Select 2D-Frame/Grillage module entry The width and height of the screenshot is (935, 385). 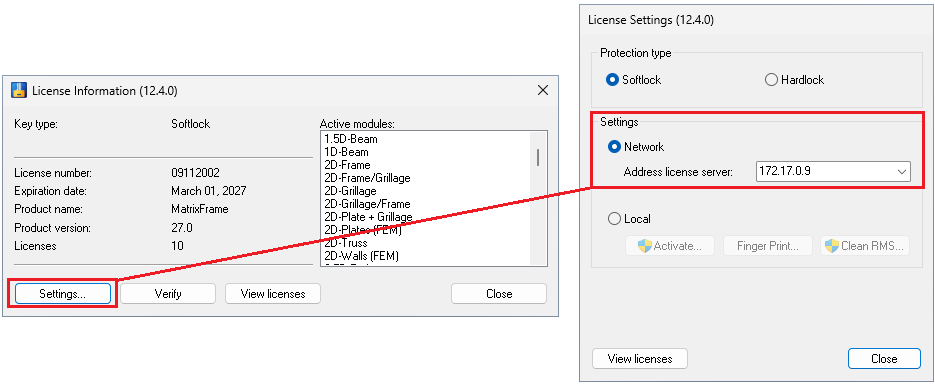(367, 178)
